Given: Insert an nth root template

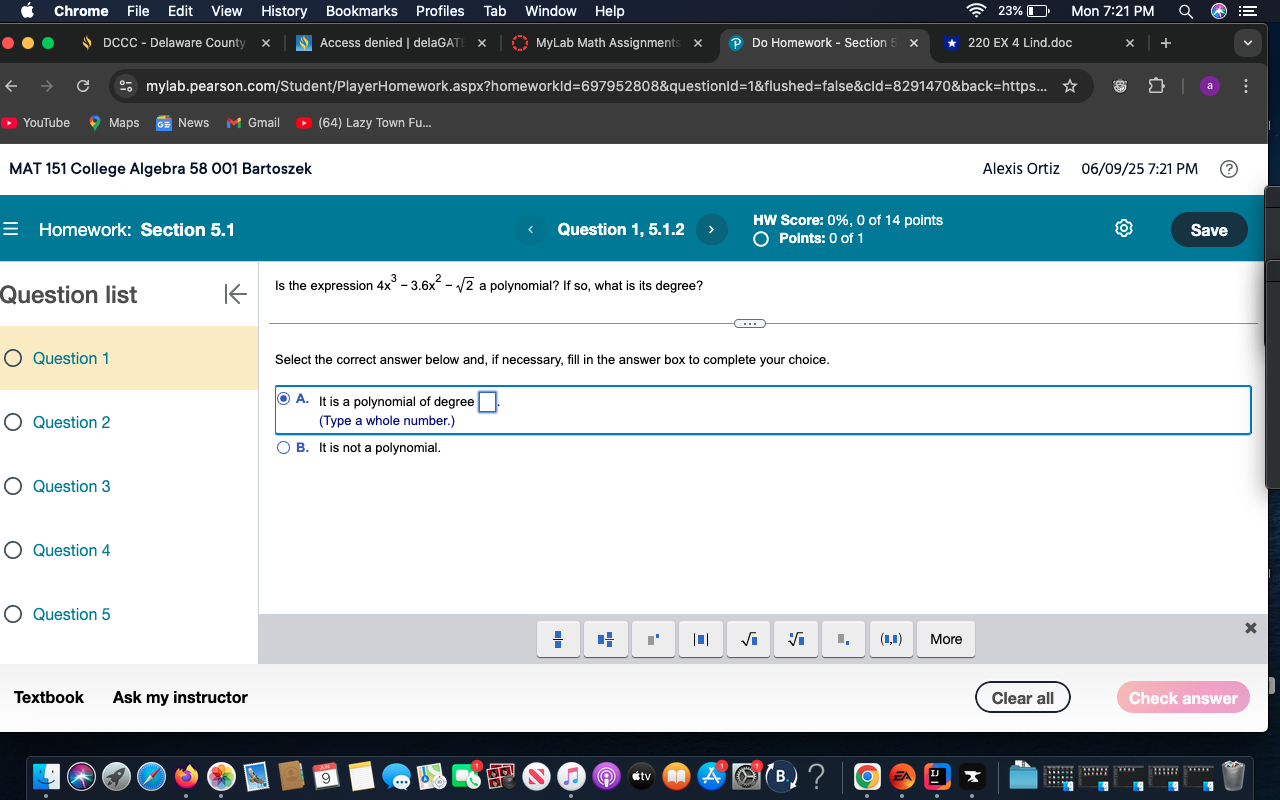Looking at the screenshot, I should coord(795,639).
